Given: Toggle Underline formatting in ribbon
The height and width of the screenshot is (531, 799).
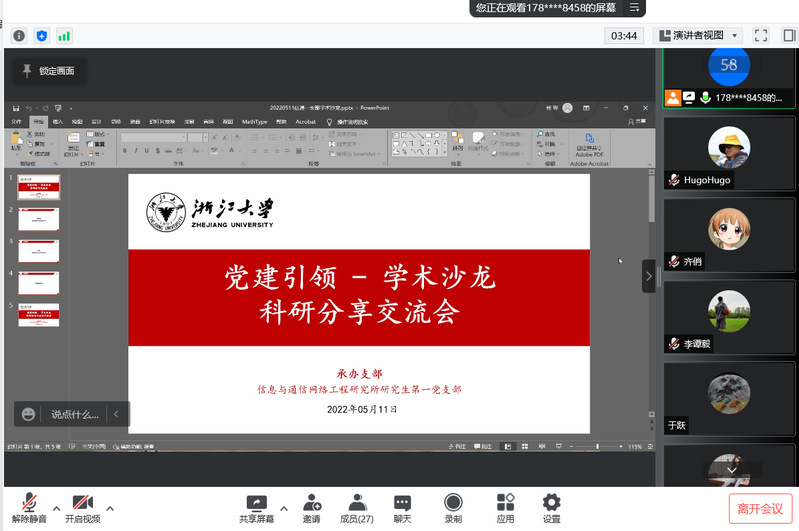Looking at the screenshot, I should coord(147,151).
